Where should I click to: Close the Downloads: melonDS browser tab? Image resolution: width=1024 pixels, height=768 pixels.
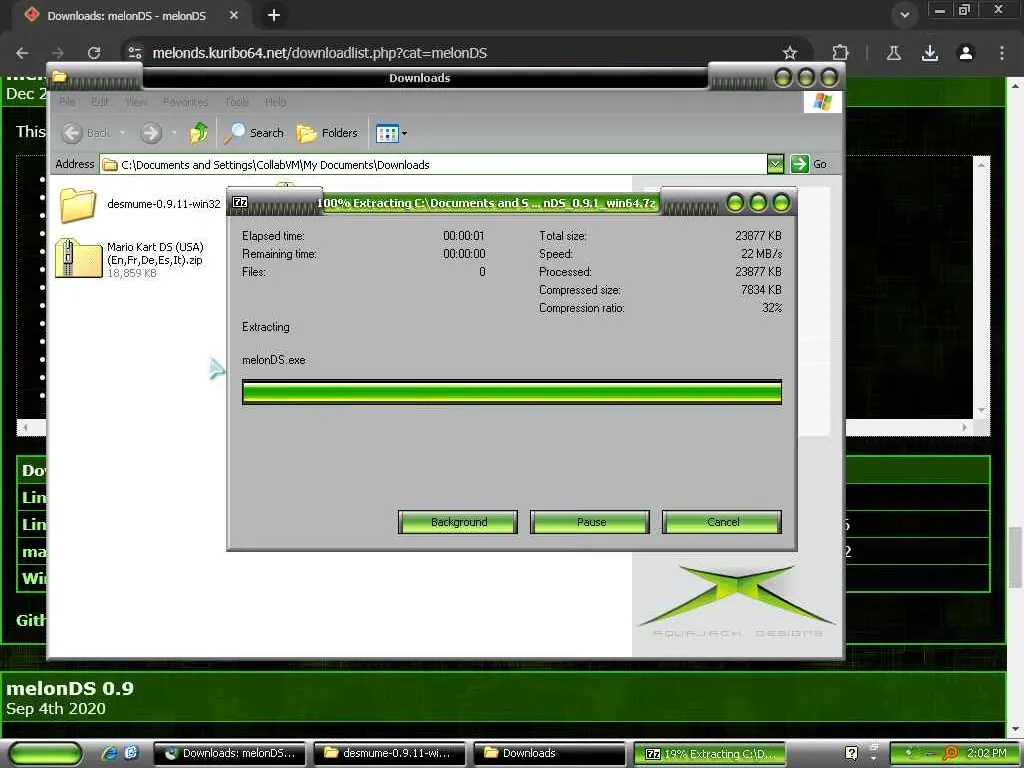coord(234,15)
